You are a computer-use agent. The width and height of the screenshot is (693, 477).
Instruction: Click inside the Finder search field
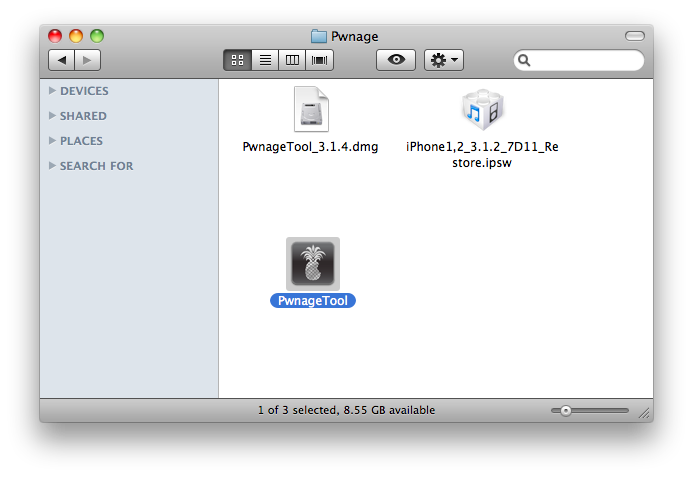(585, 61)
